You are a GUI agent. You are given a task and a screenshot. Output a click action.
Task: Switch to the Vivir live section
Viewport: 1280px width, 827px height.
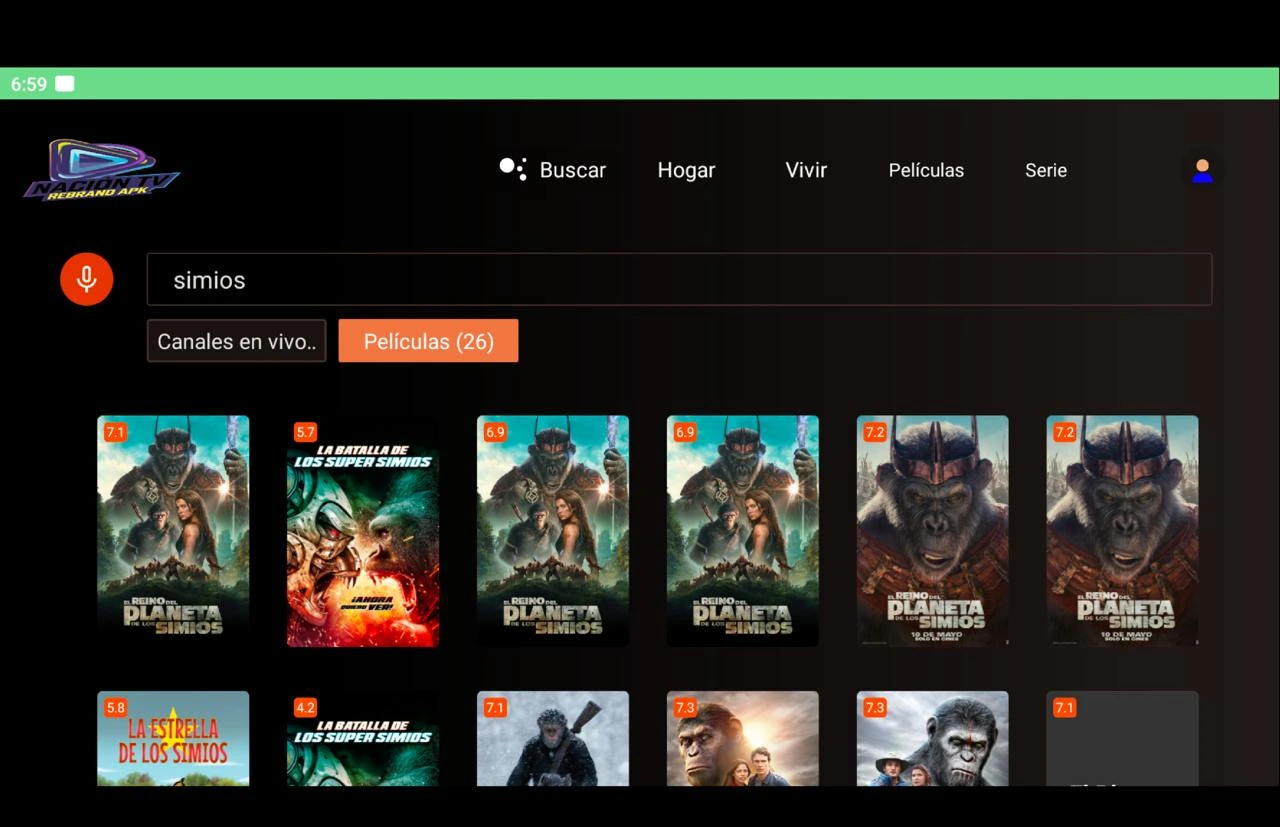pos(806,170)
